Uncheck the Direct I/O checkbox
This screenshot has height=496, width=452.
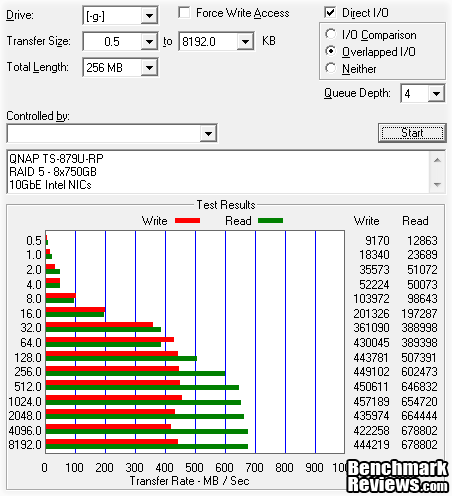[330, 13]
